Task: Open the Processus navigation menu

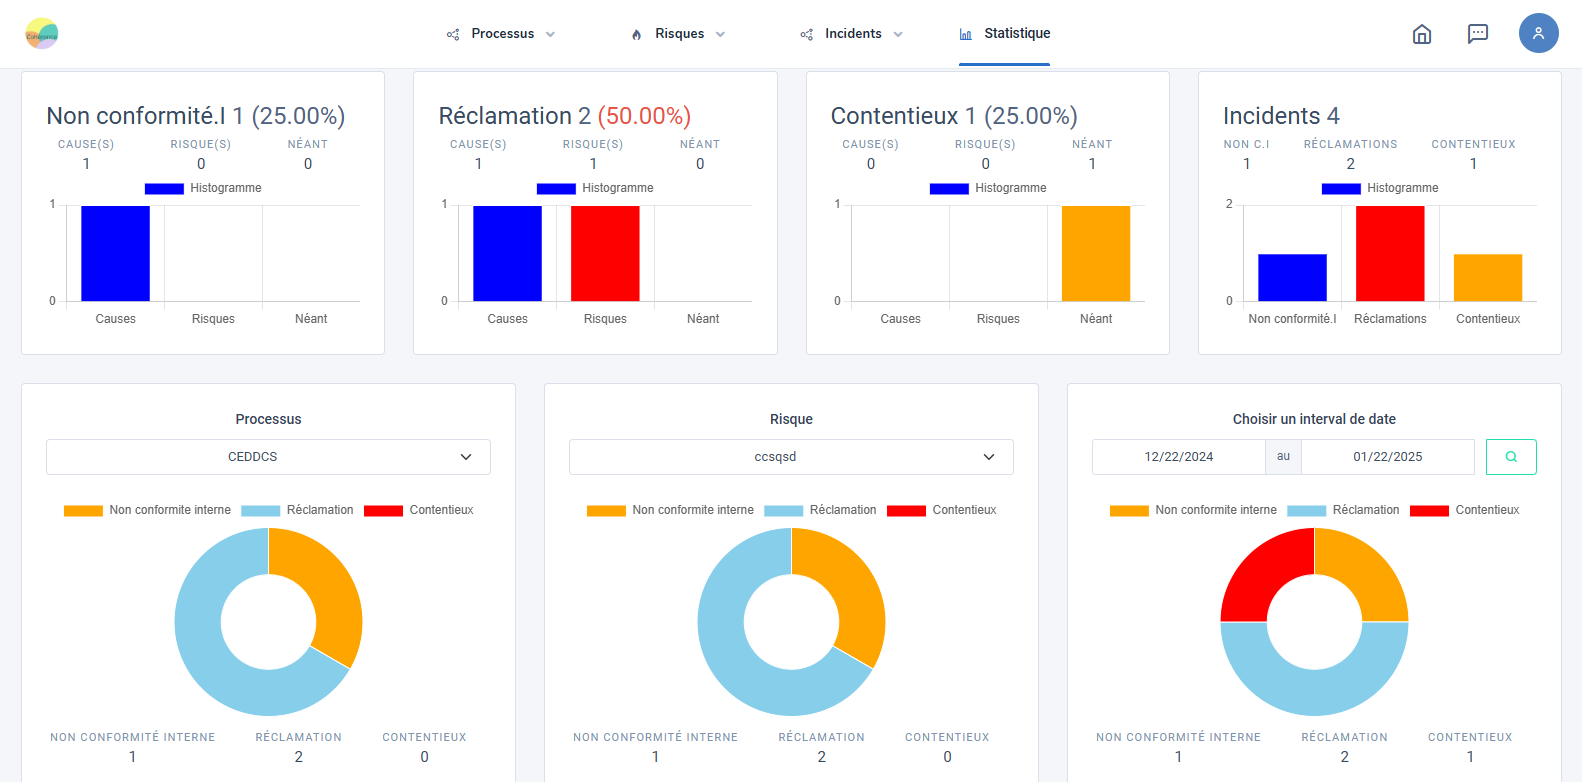Action: click(x=502, y=34)
